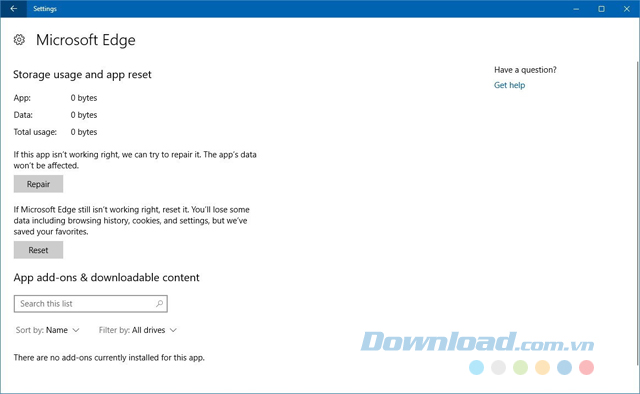Reset the Microsoft Edge app

[38, 250]
